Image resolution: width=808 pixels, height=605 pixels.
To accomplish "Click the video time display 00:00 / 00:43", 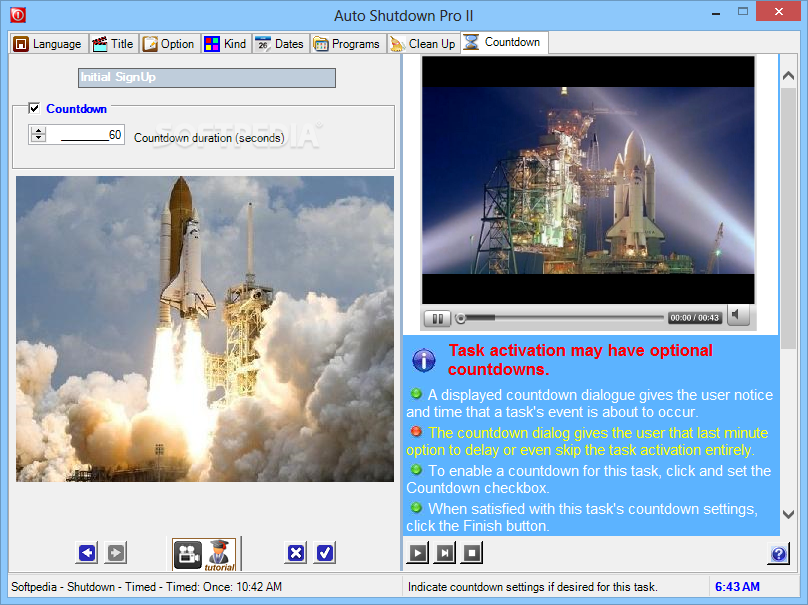I will pyautogui.click(x=694, y=318).
